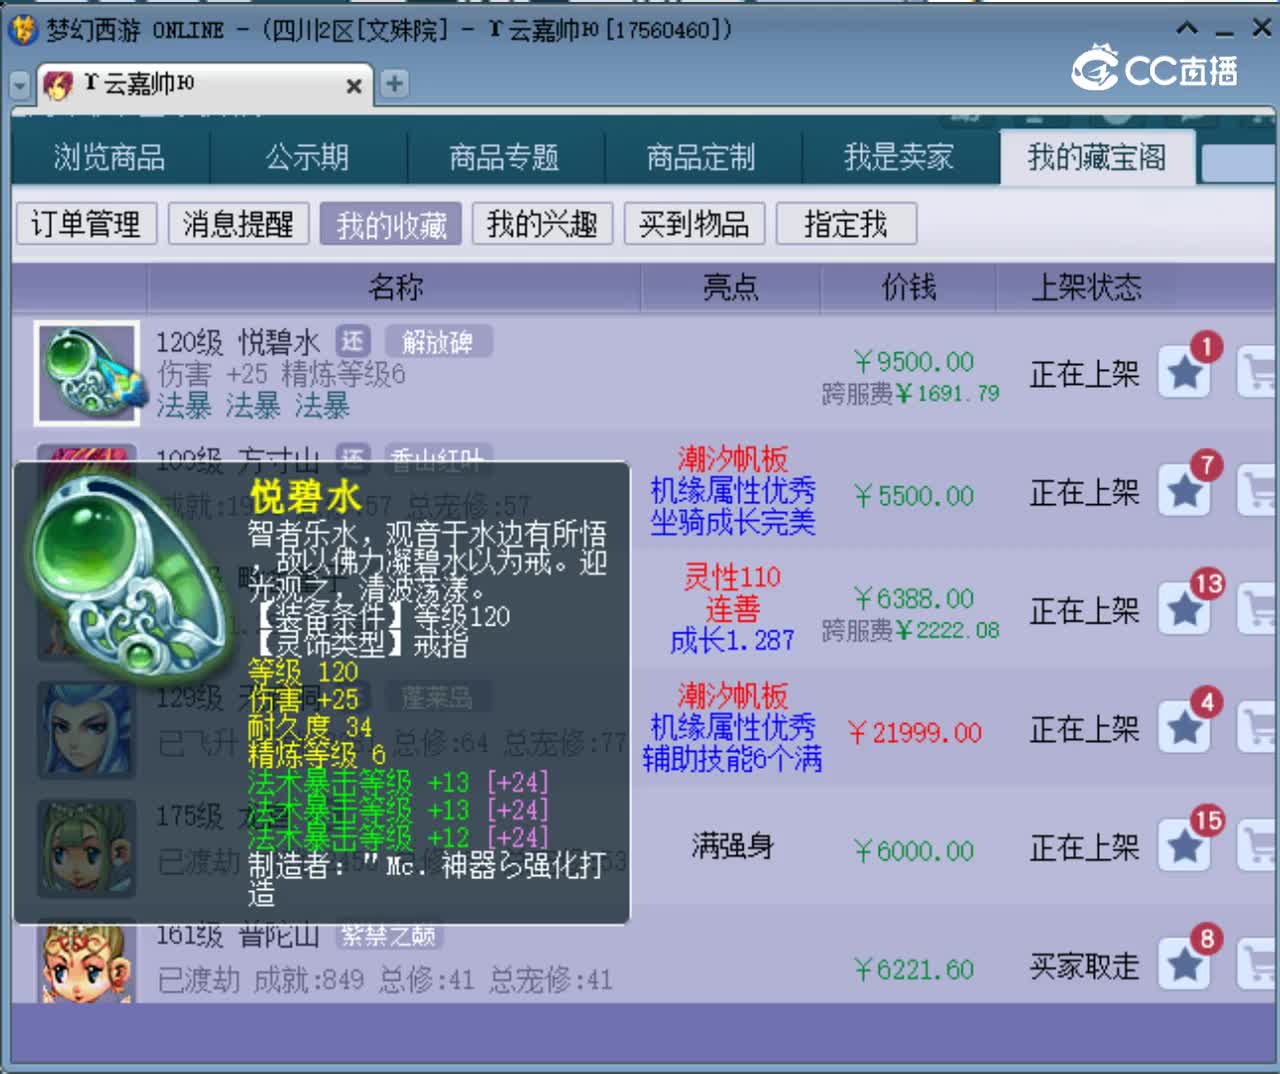This screenshot has width=1280, height=1074.
Task: Toggle favorite star for the ¥6000.00 item
Action: [1185, 846]
